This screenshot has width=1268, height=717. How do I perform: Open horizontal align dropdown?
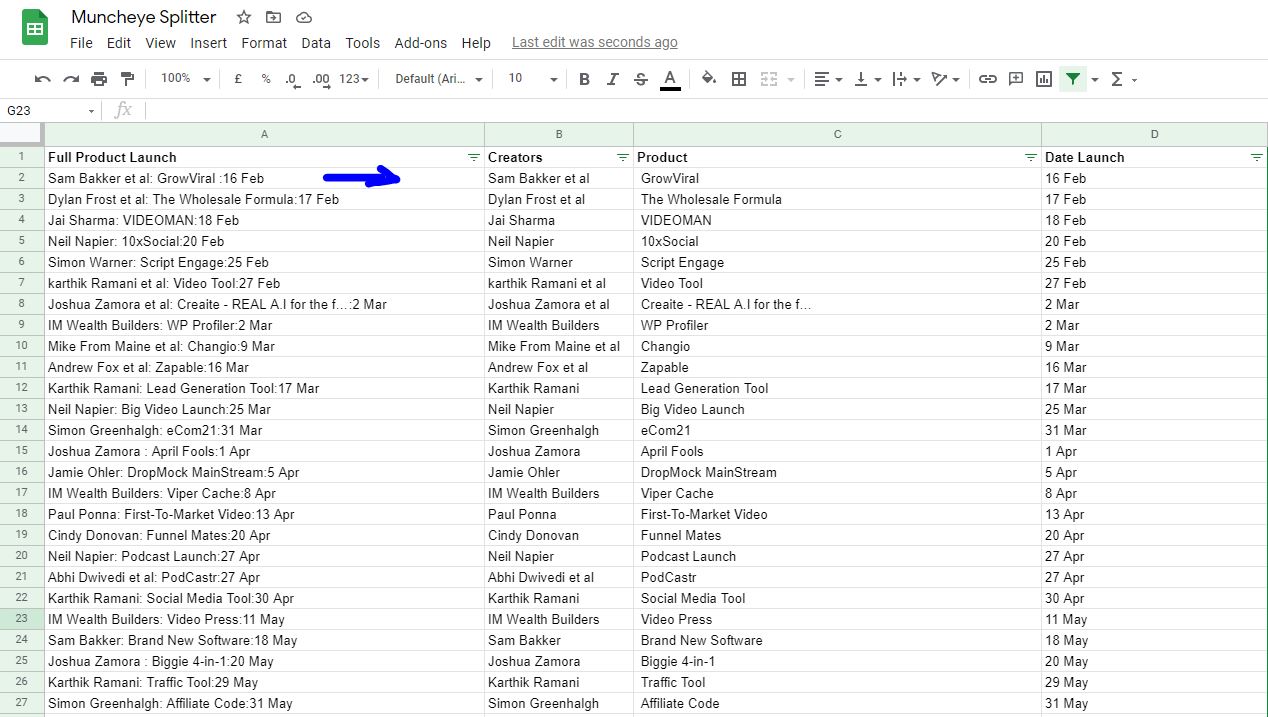pyautogui.click(x=827, y=79)
